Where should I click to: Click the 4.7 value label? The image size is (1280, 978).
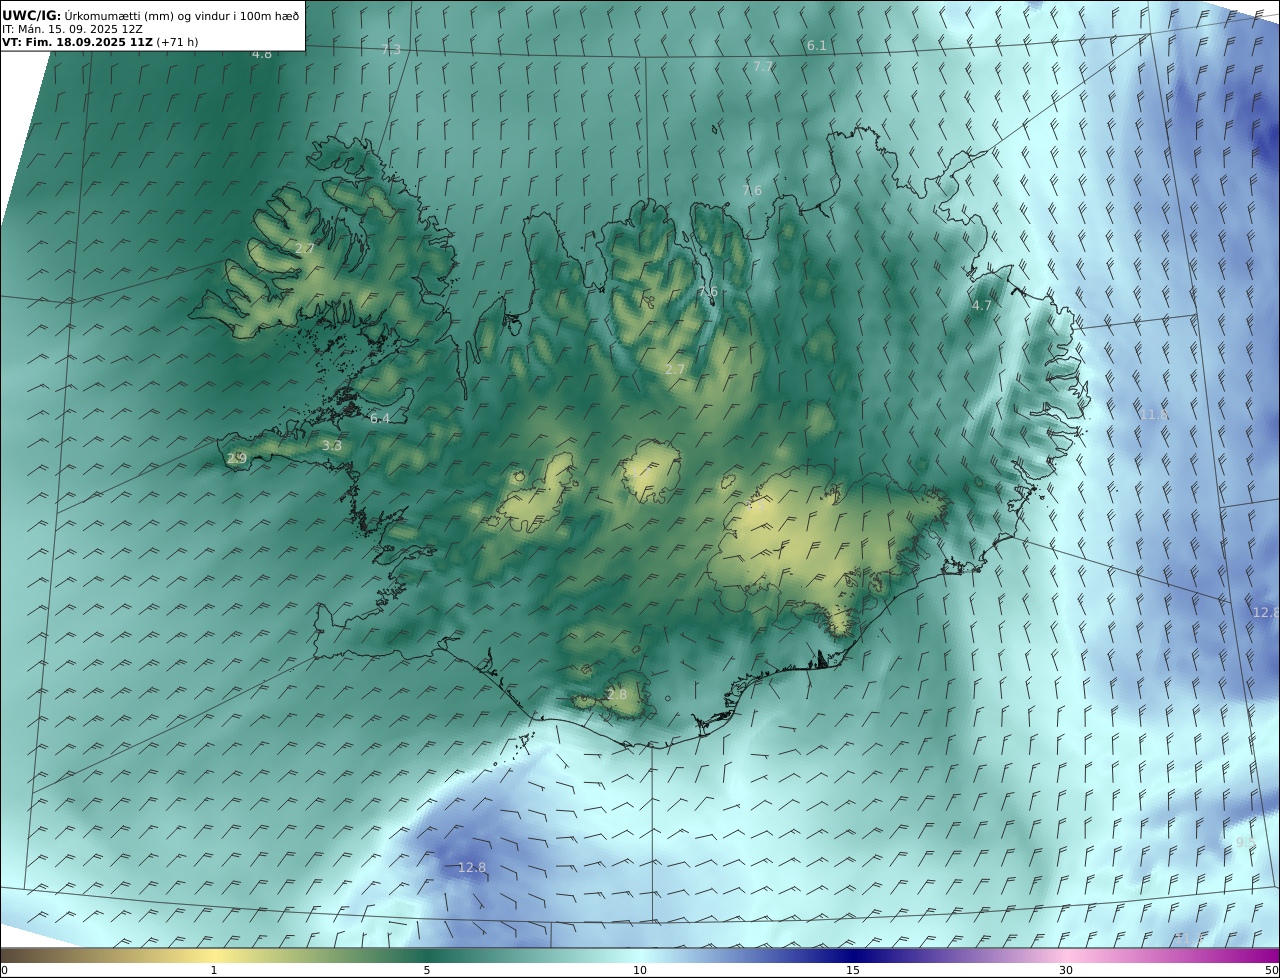click(x=982, y=306)
